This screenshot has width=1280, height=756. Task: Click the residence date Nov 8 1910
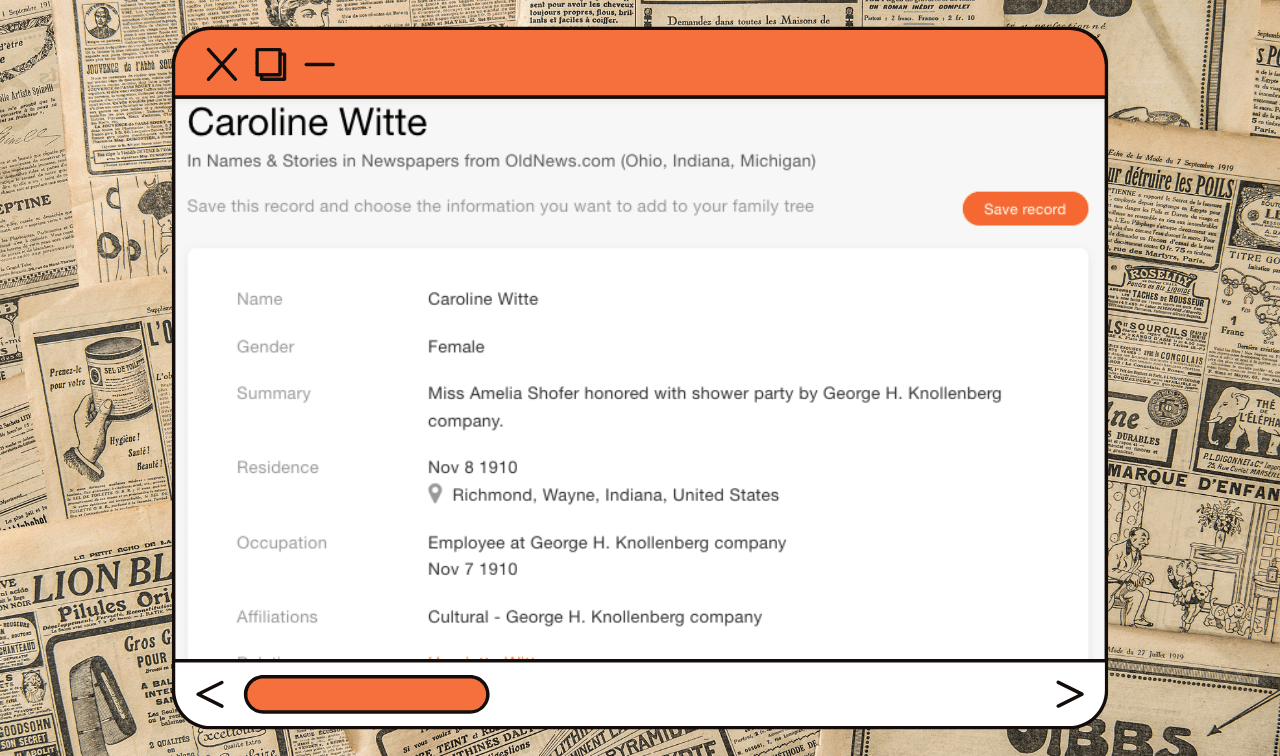tap(473, 468)
